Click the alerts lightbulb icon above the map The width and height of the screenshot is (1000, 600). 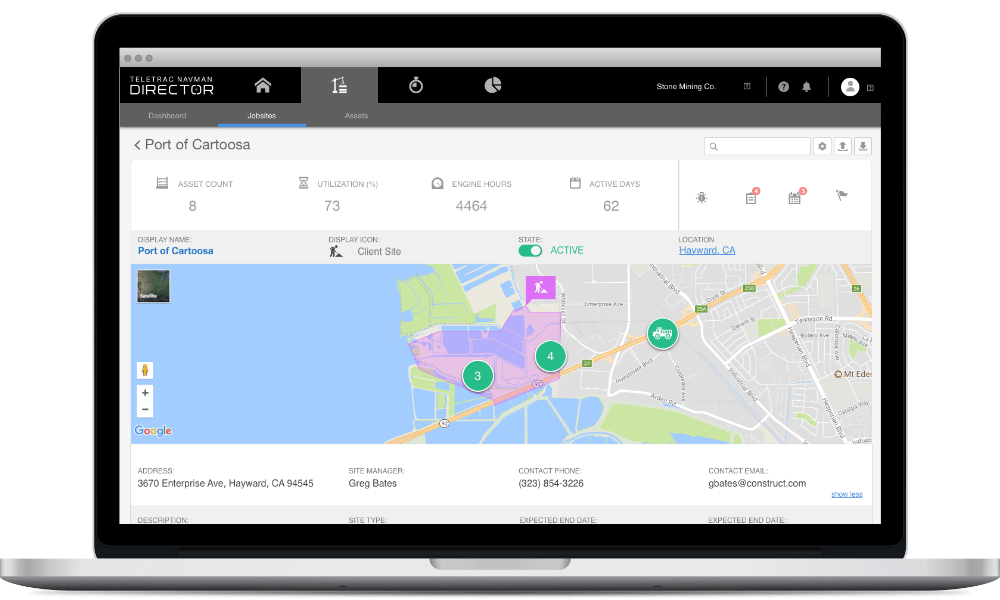702,198
